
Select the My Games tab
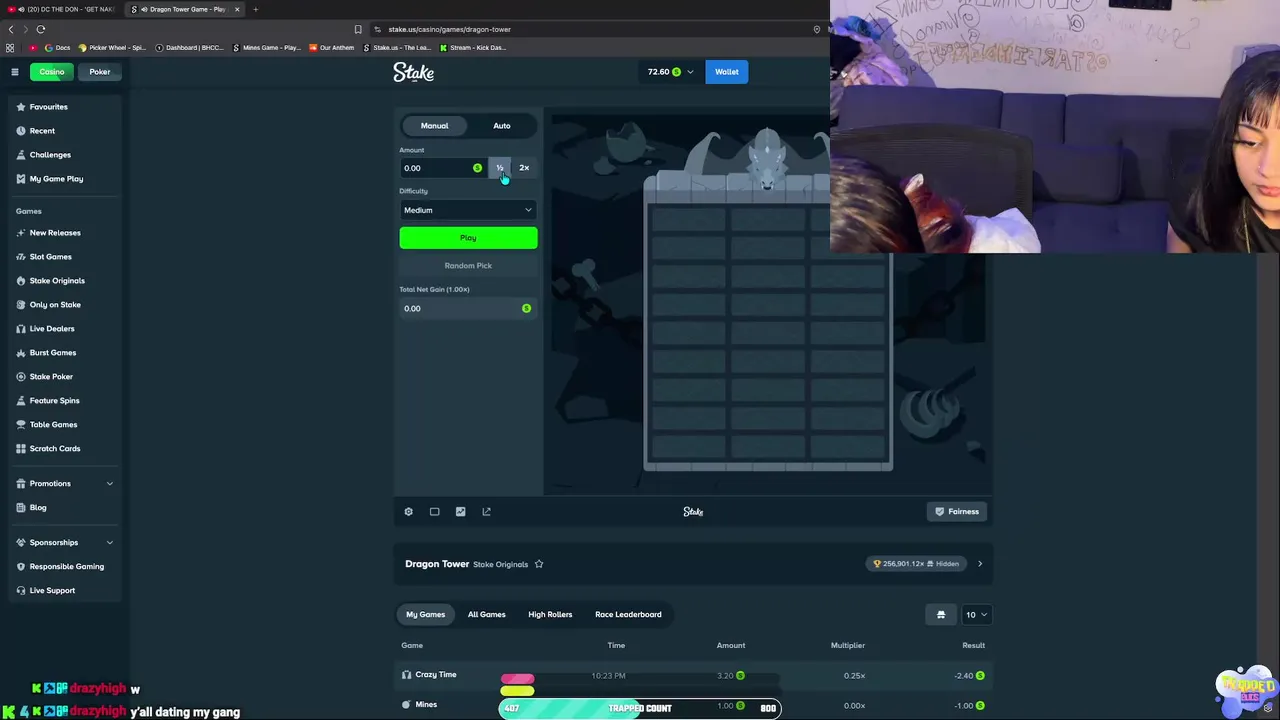tap(425, 615)
